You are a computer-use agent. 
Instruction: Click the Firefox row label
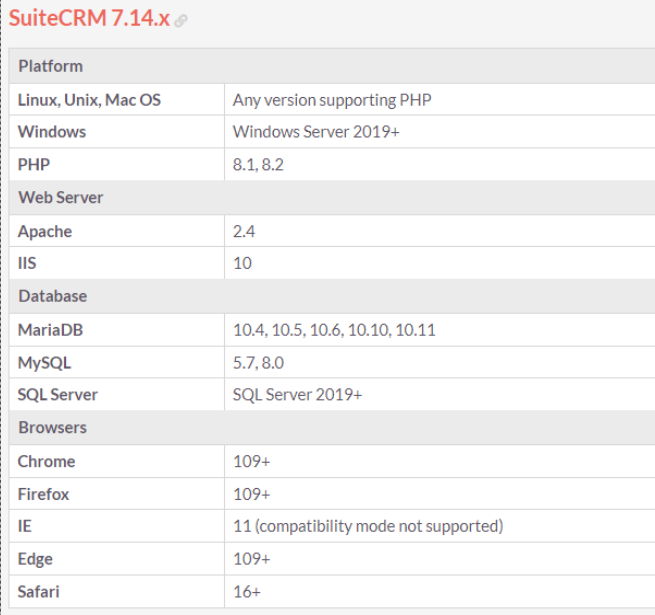coord(43,494)
